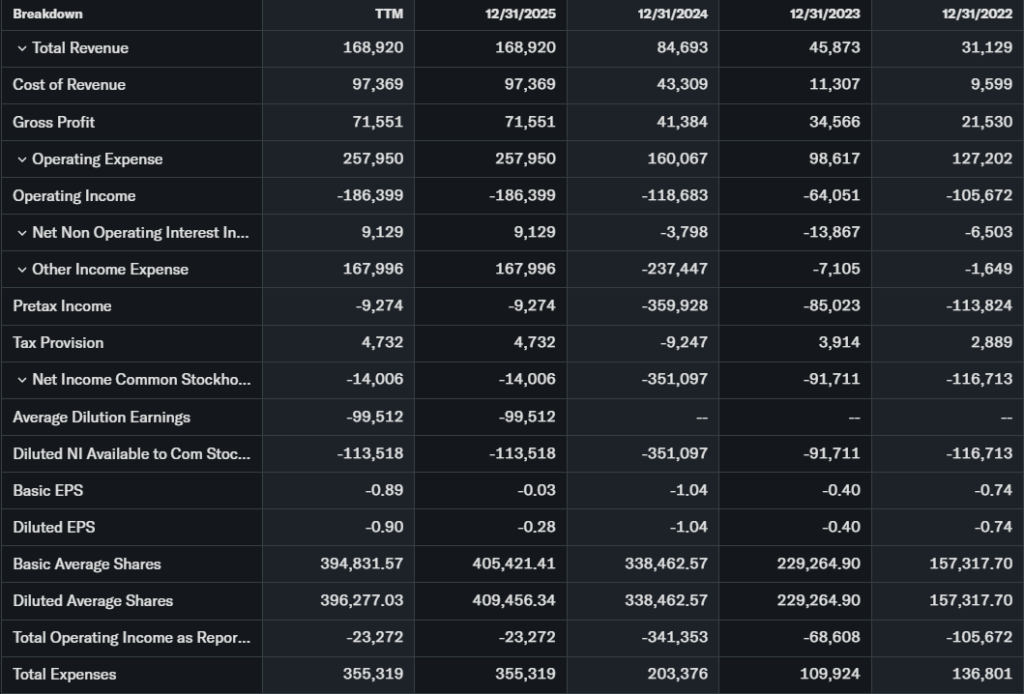This screenshot has height=694, width=1024.
Task: Click the TTM column header
Action: point(388,14)
